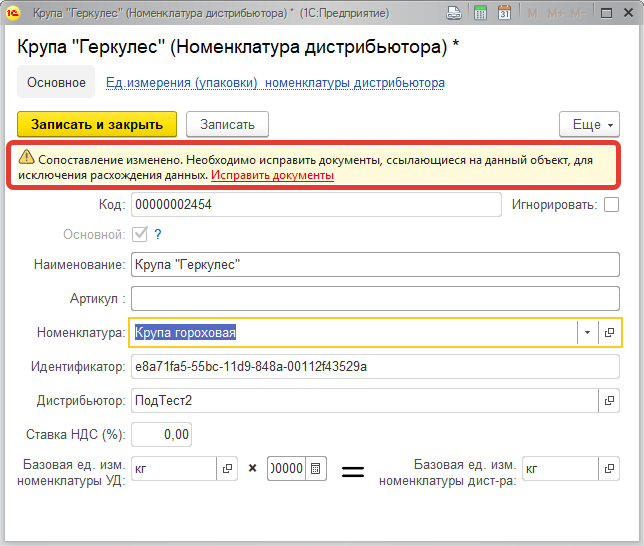Click the form heading Крупа "Геркулес" (Номенклатура дистрибьютора)
The image size is (644, 546).
pyautogui.click(x=238, y=46)
